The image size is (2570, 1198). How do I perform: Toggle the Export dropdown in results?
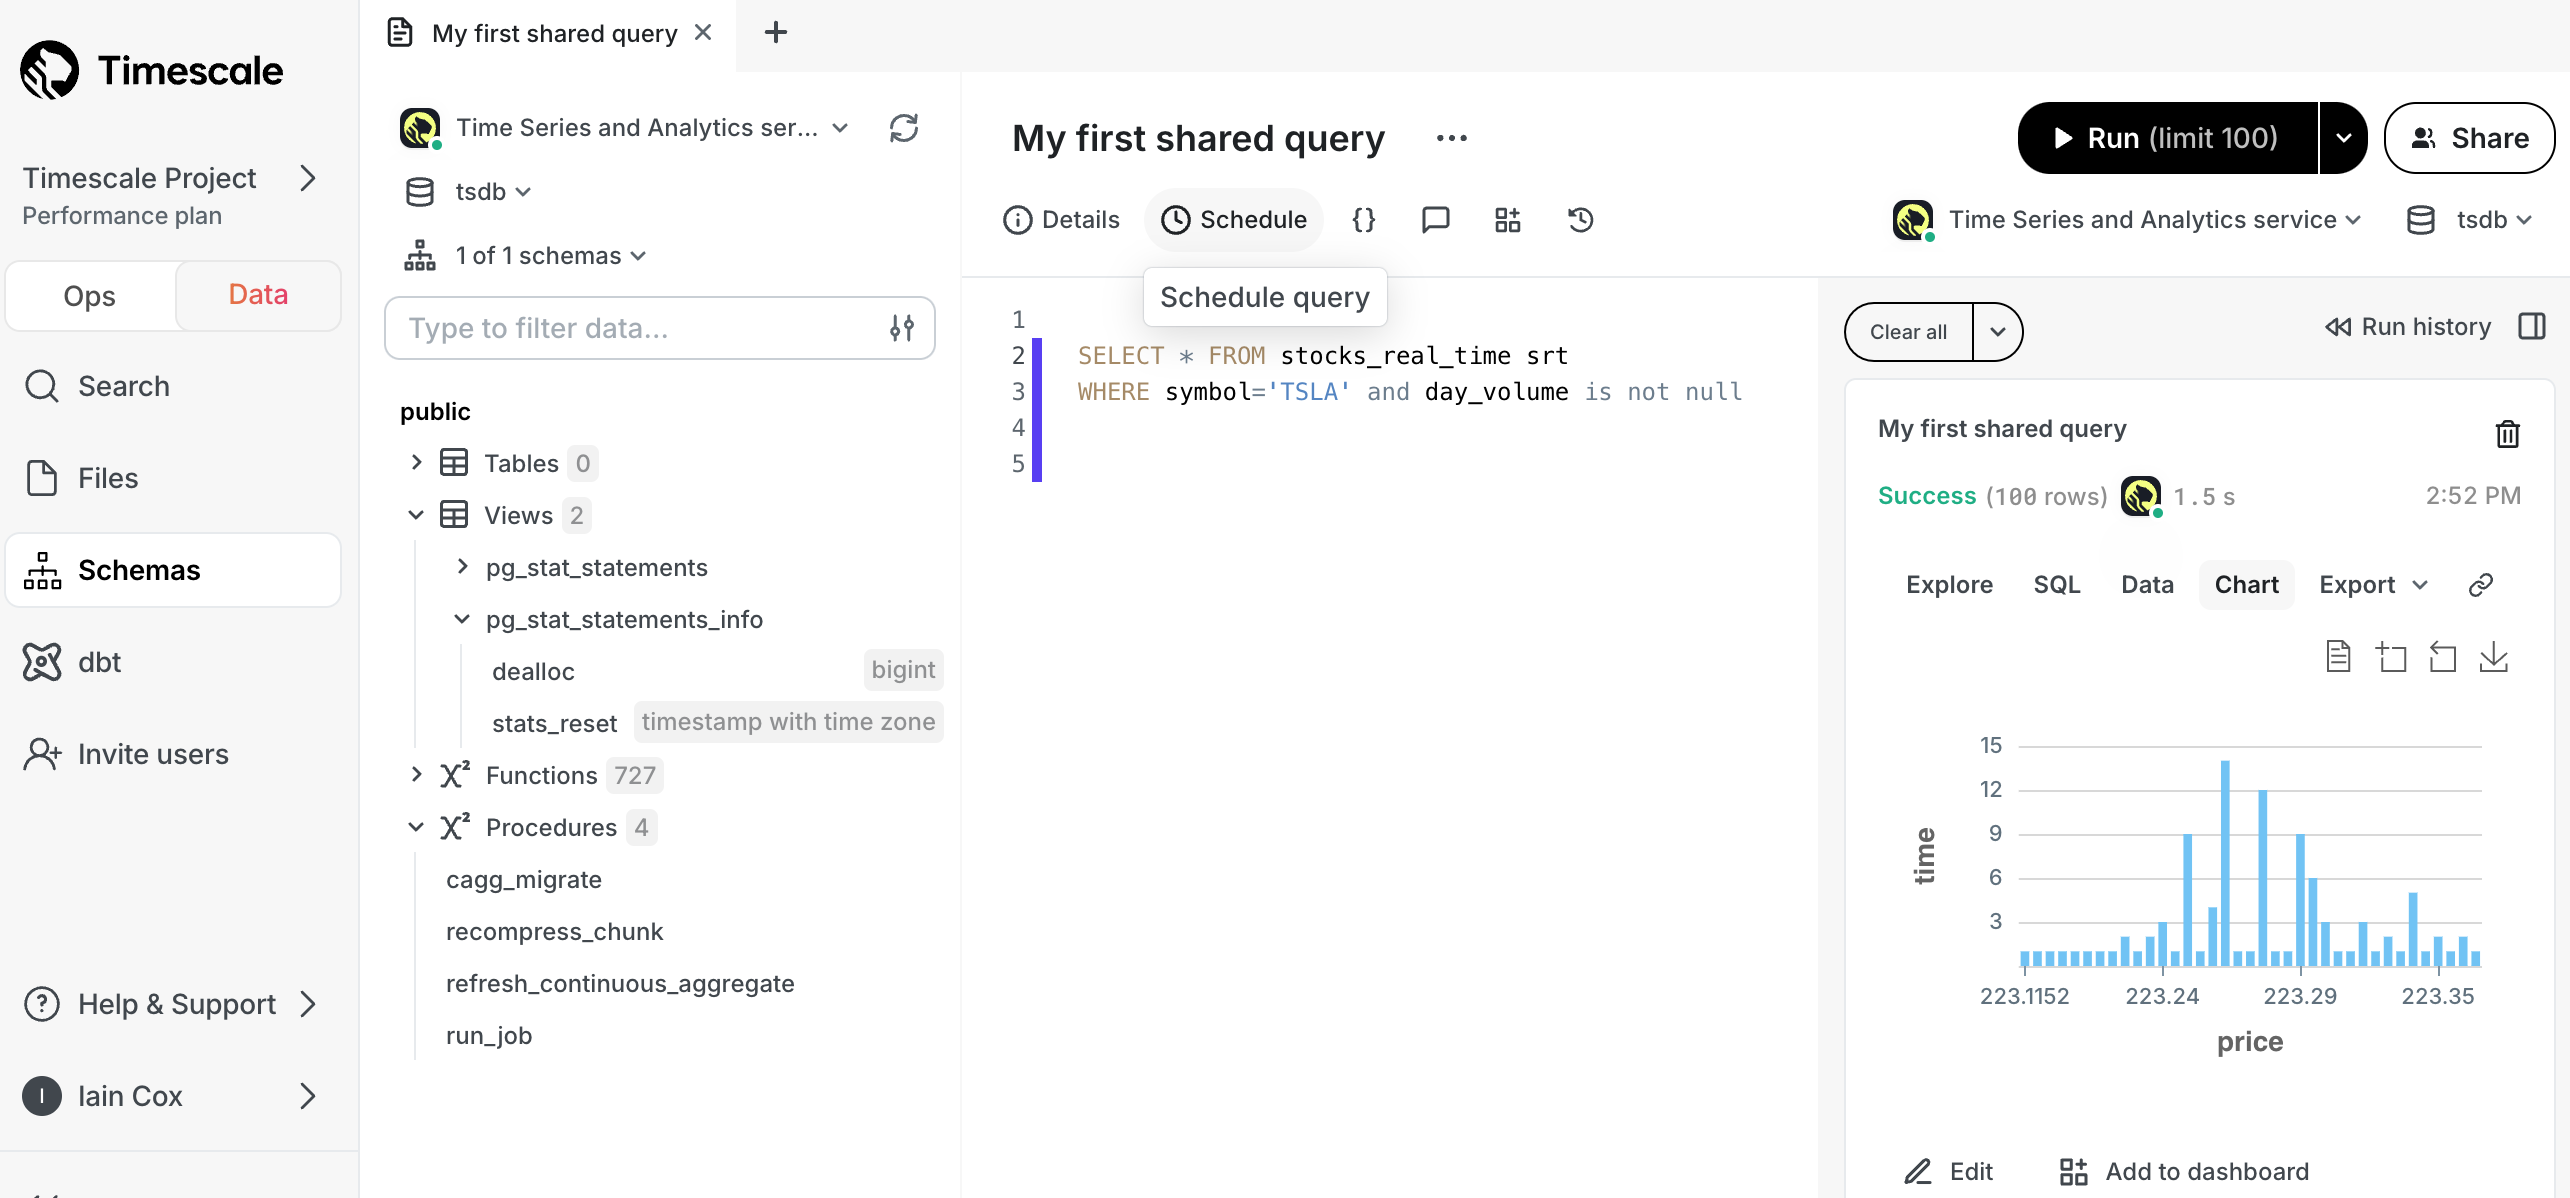click(2373, 585)
